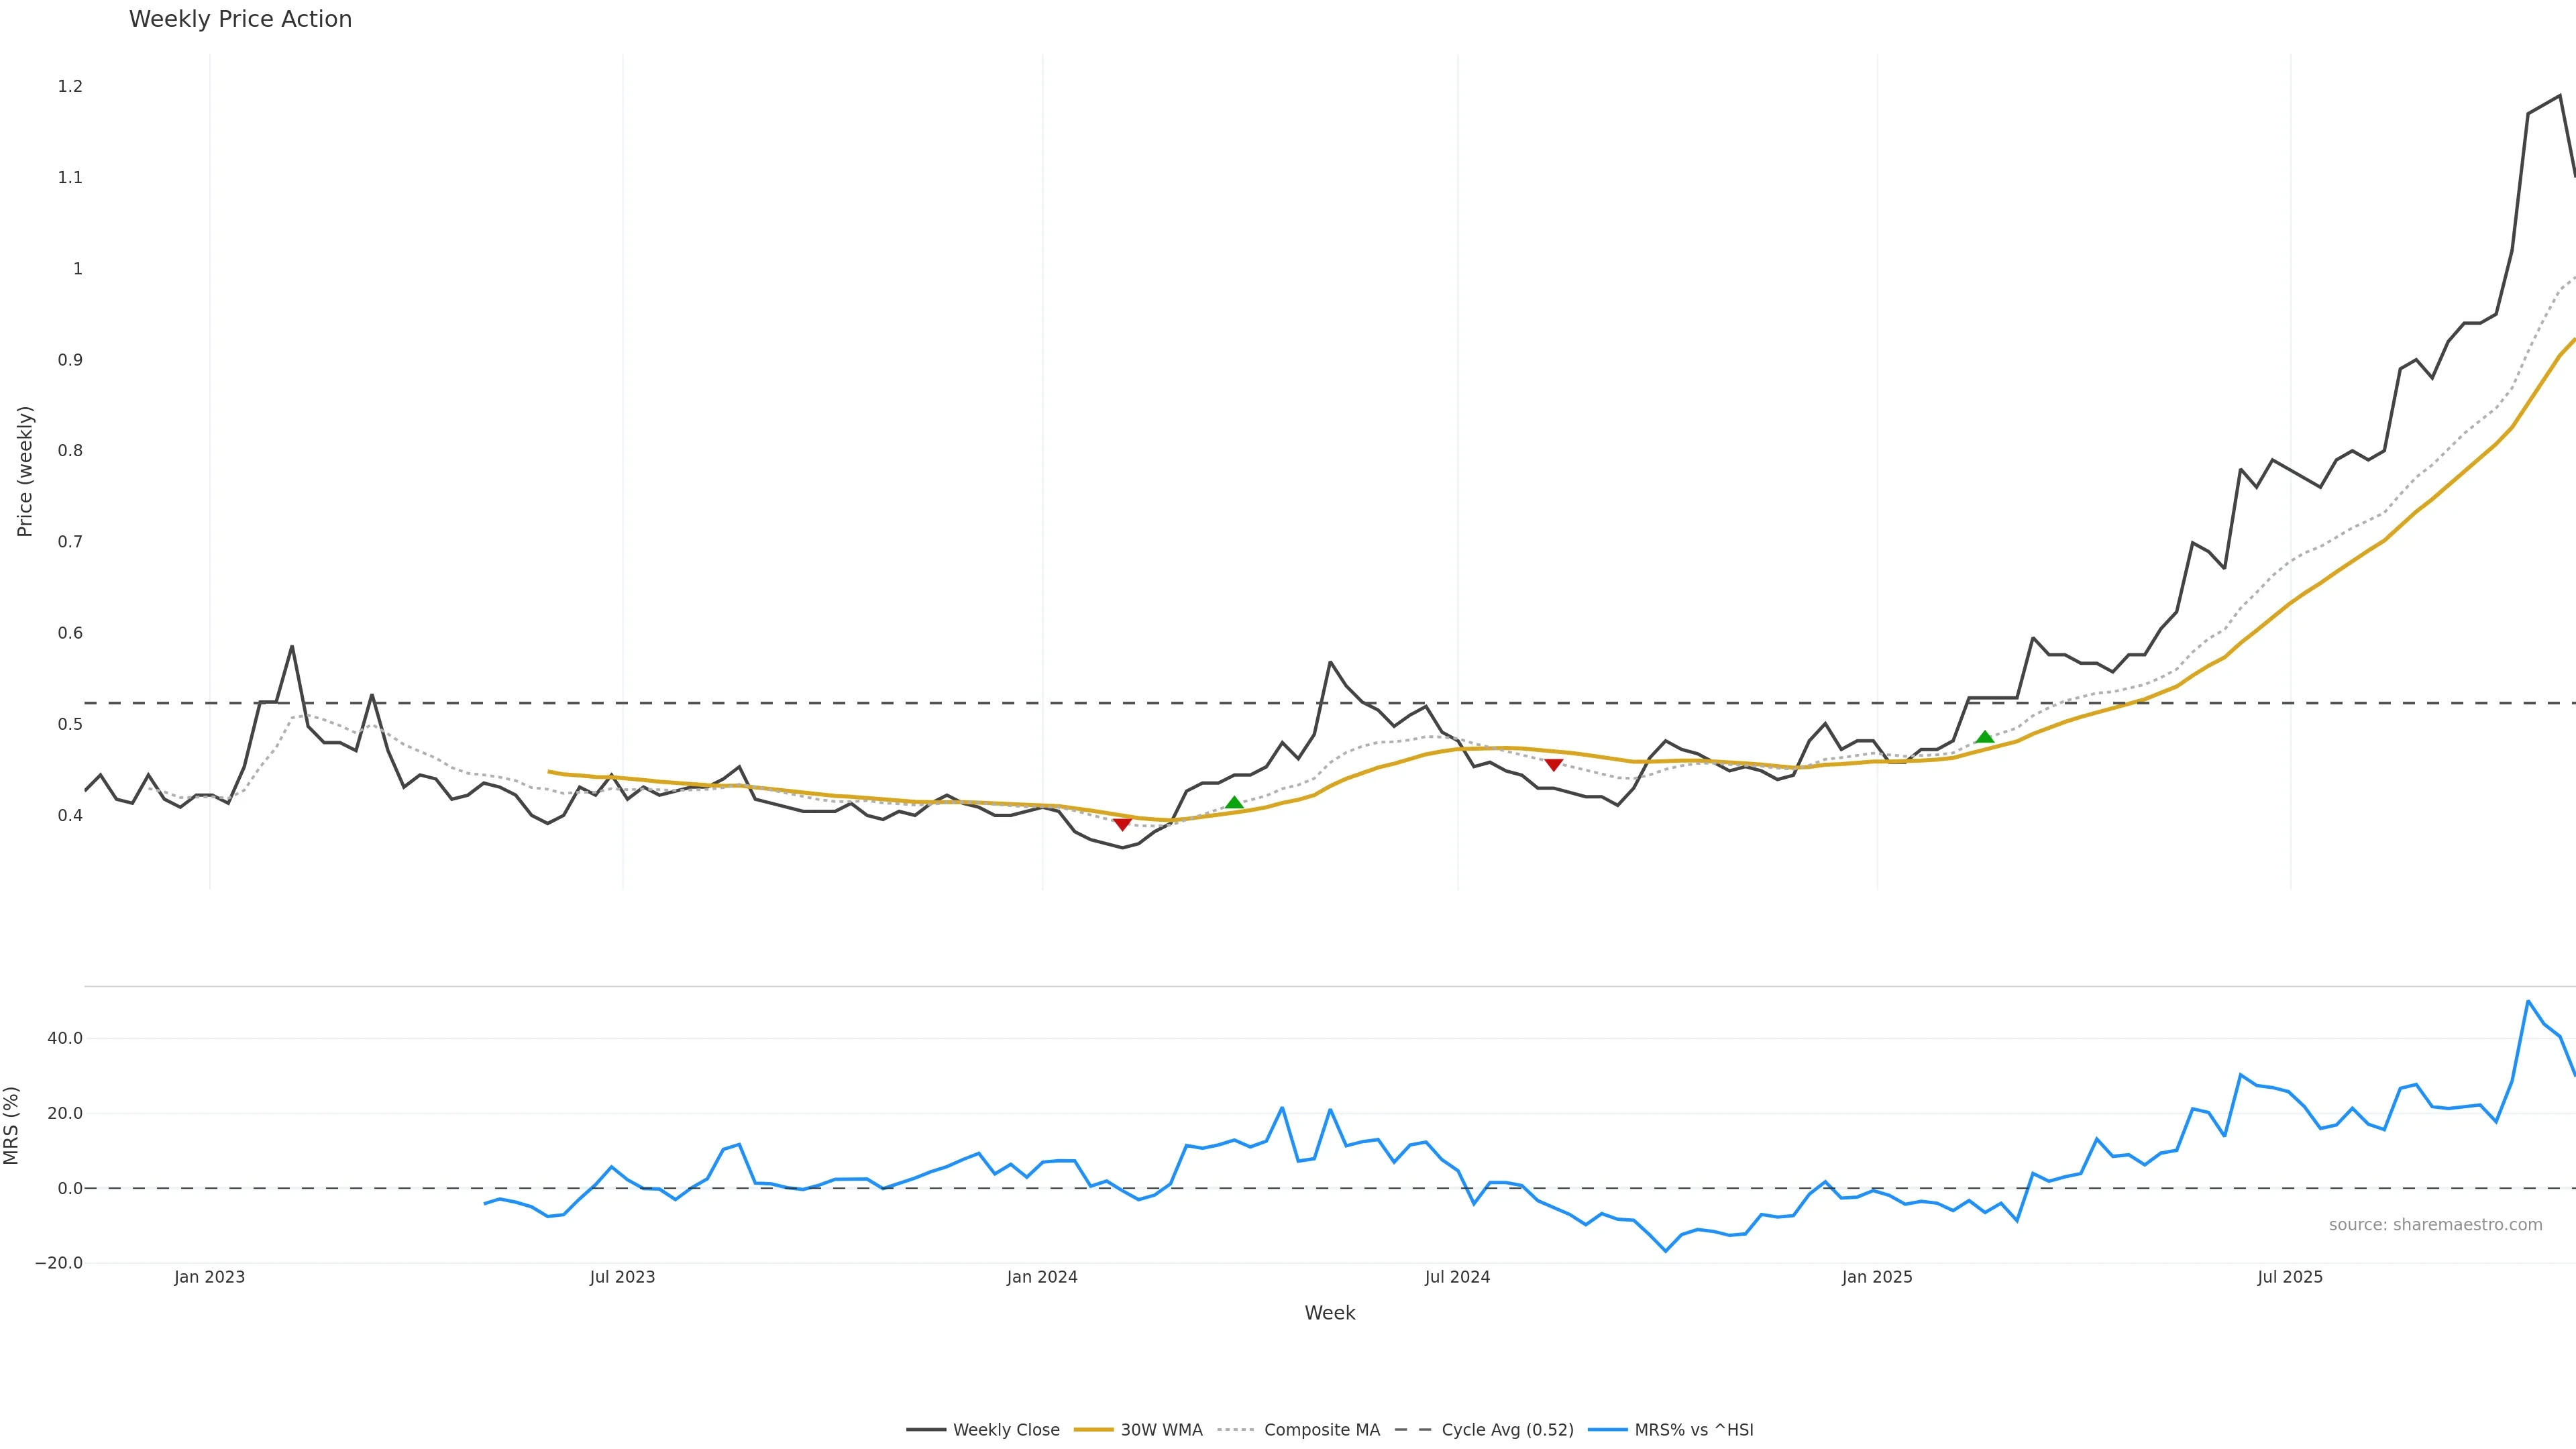Click the red down-triangle marker near February 2024

(1122, 824)
